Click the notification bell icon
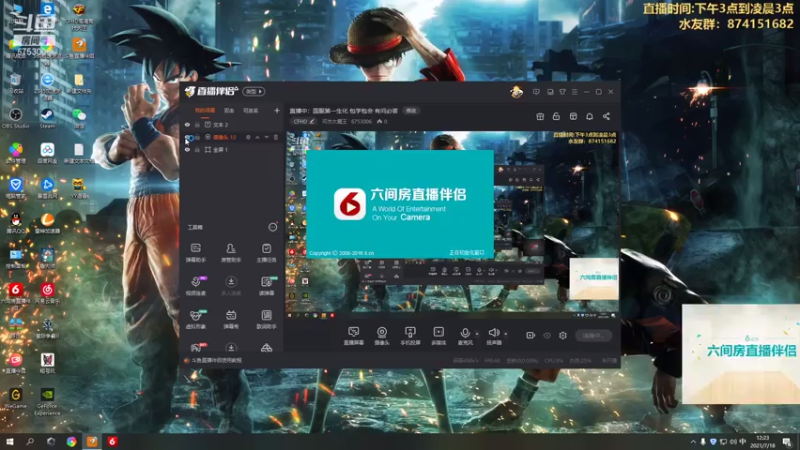 [x=589, y=116]
